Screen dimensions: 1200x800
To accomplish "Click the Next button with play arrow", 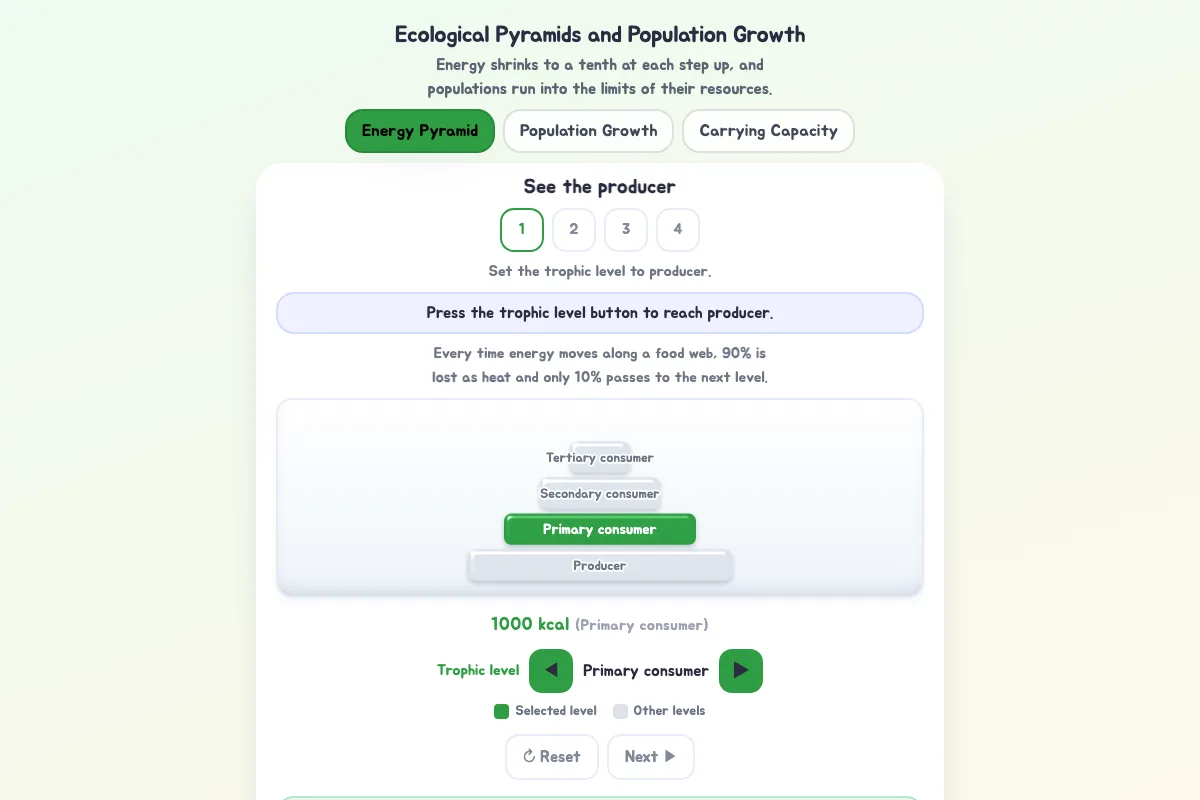I will [x=651, y=757].
